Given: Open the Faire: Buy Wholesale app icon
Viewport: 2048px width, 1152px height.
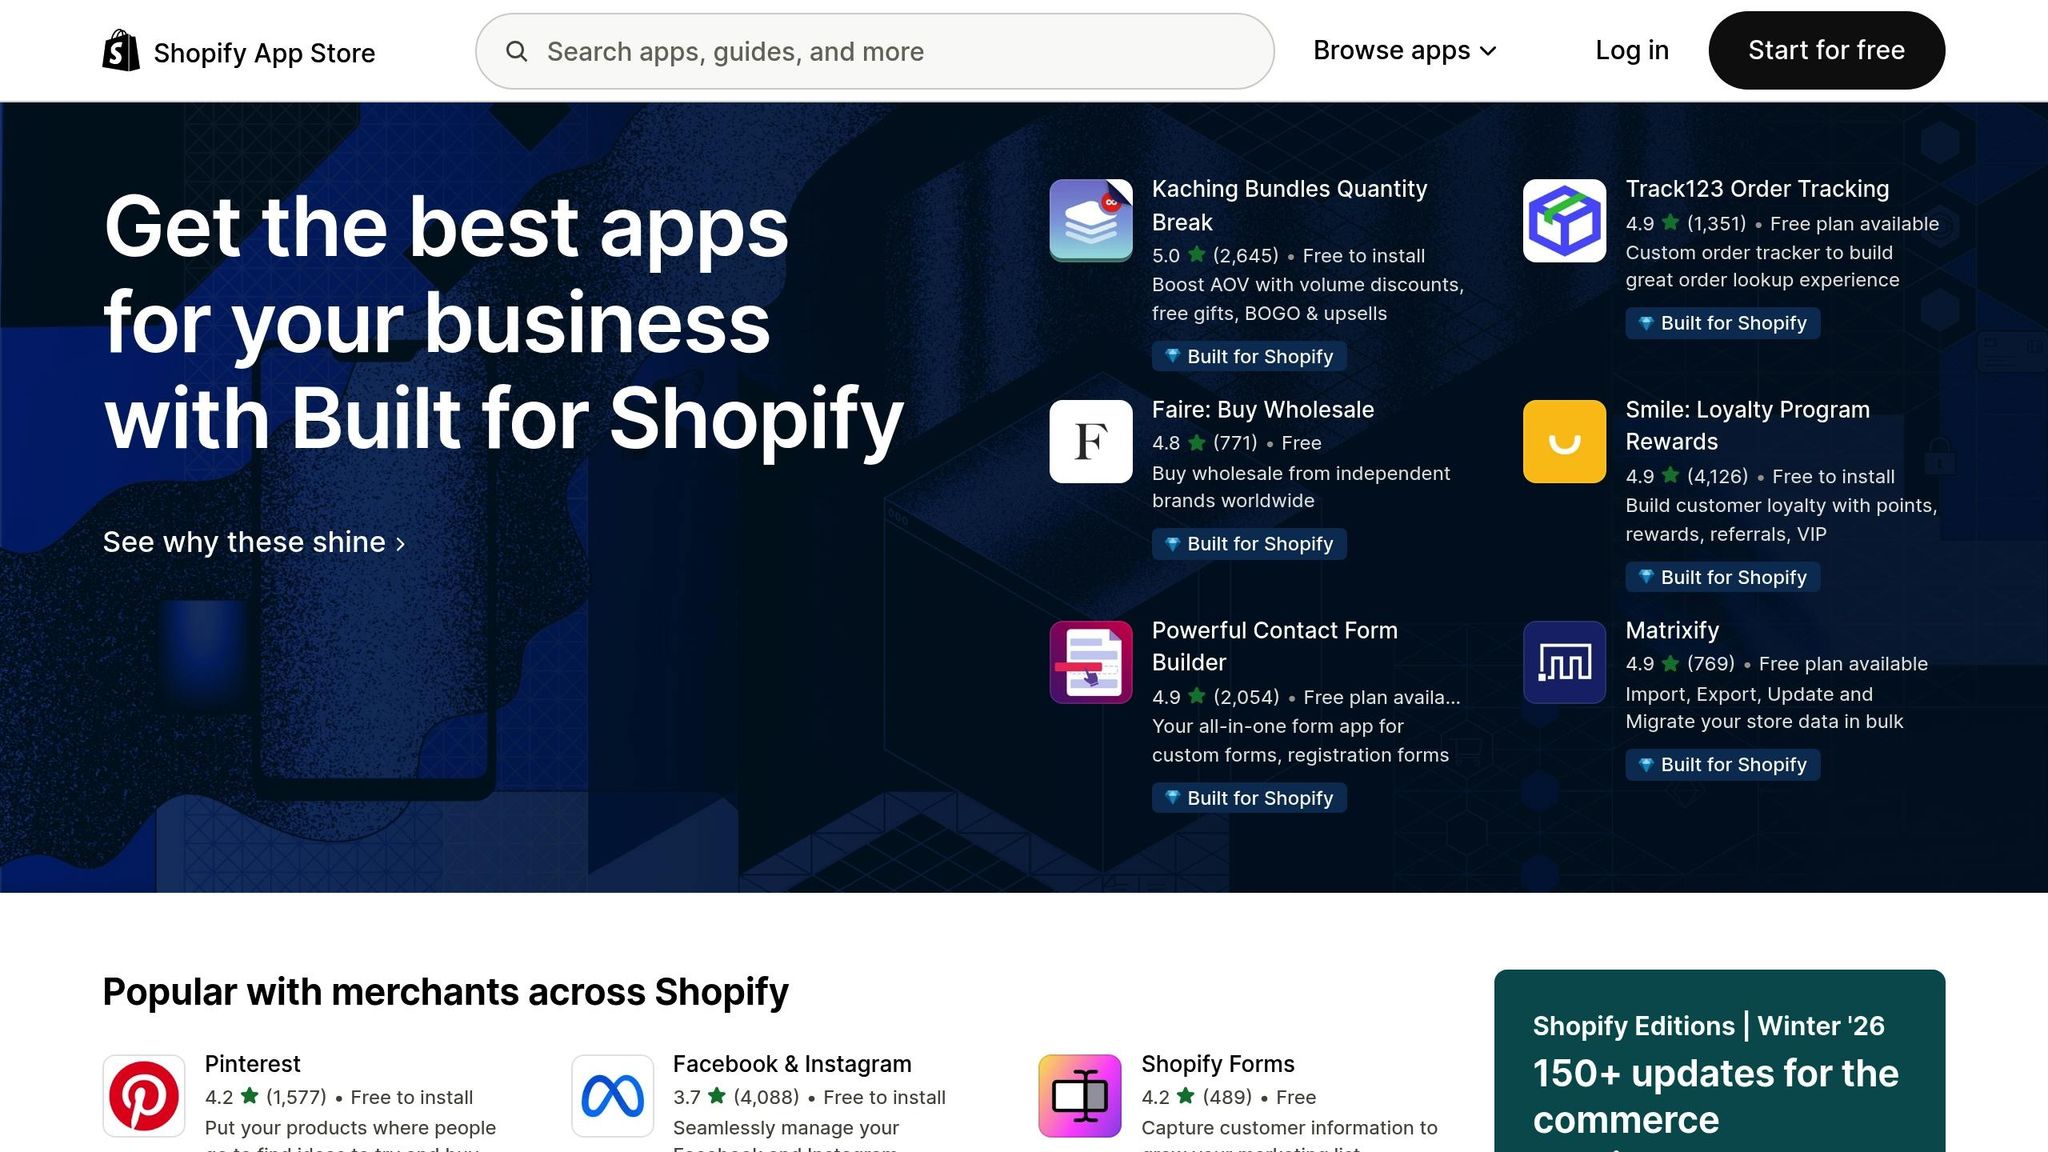Looking at the screenshot, I should point(1090,442).
